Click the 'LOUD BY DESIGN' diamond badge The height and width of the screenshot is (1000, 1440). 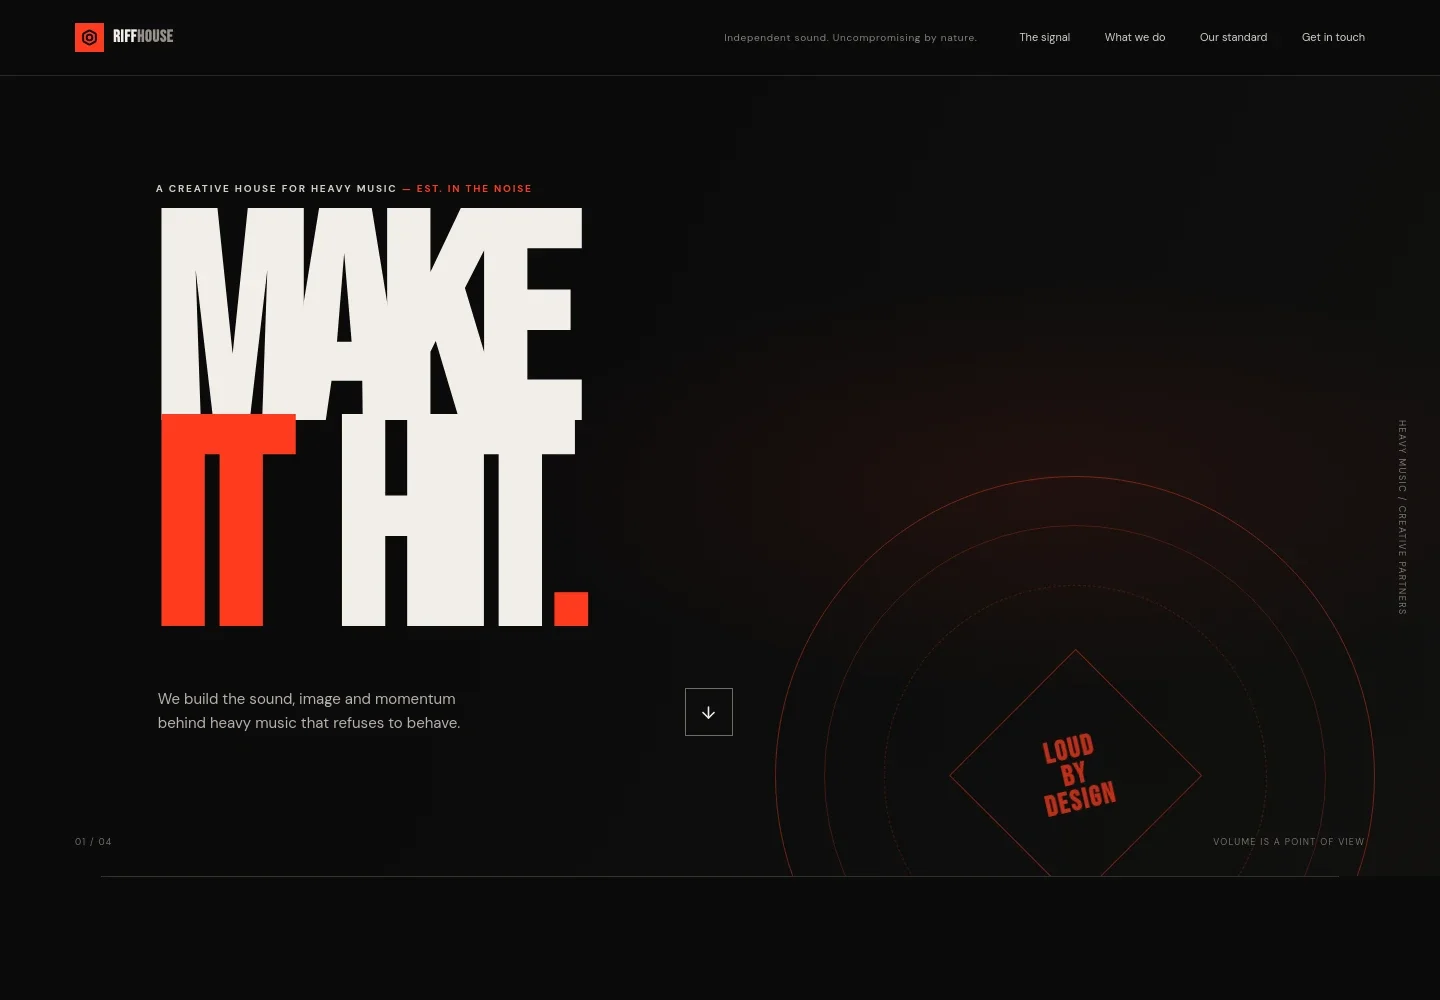click(1076, 775)
